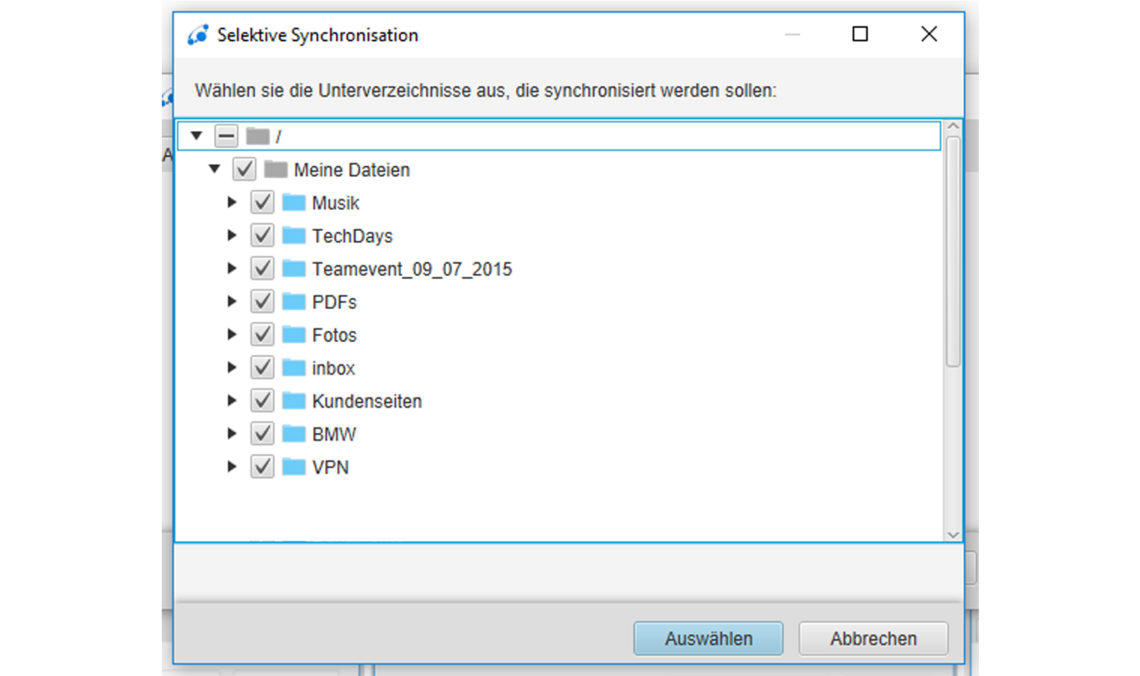The width and height of the screenshot is (1140, 676).
Task: Uncheck the Meine Dateien checkbox
Action: tap(245, 169)
